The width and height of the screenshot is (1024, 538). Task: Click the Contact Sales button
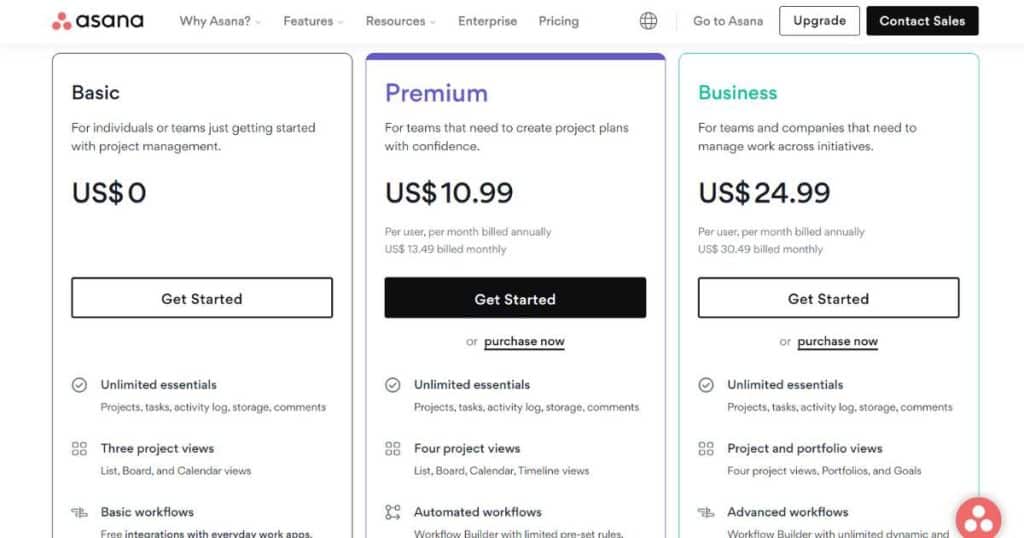point(922,21)
